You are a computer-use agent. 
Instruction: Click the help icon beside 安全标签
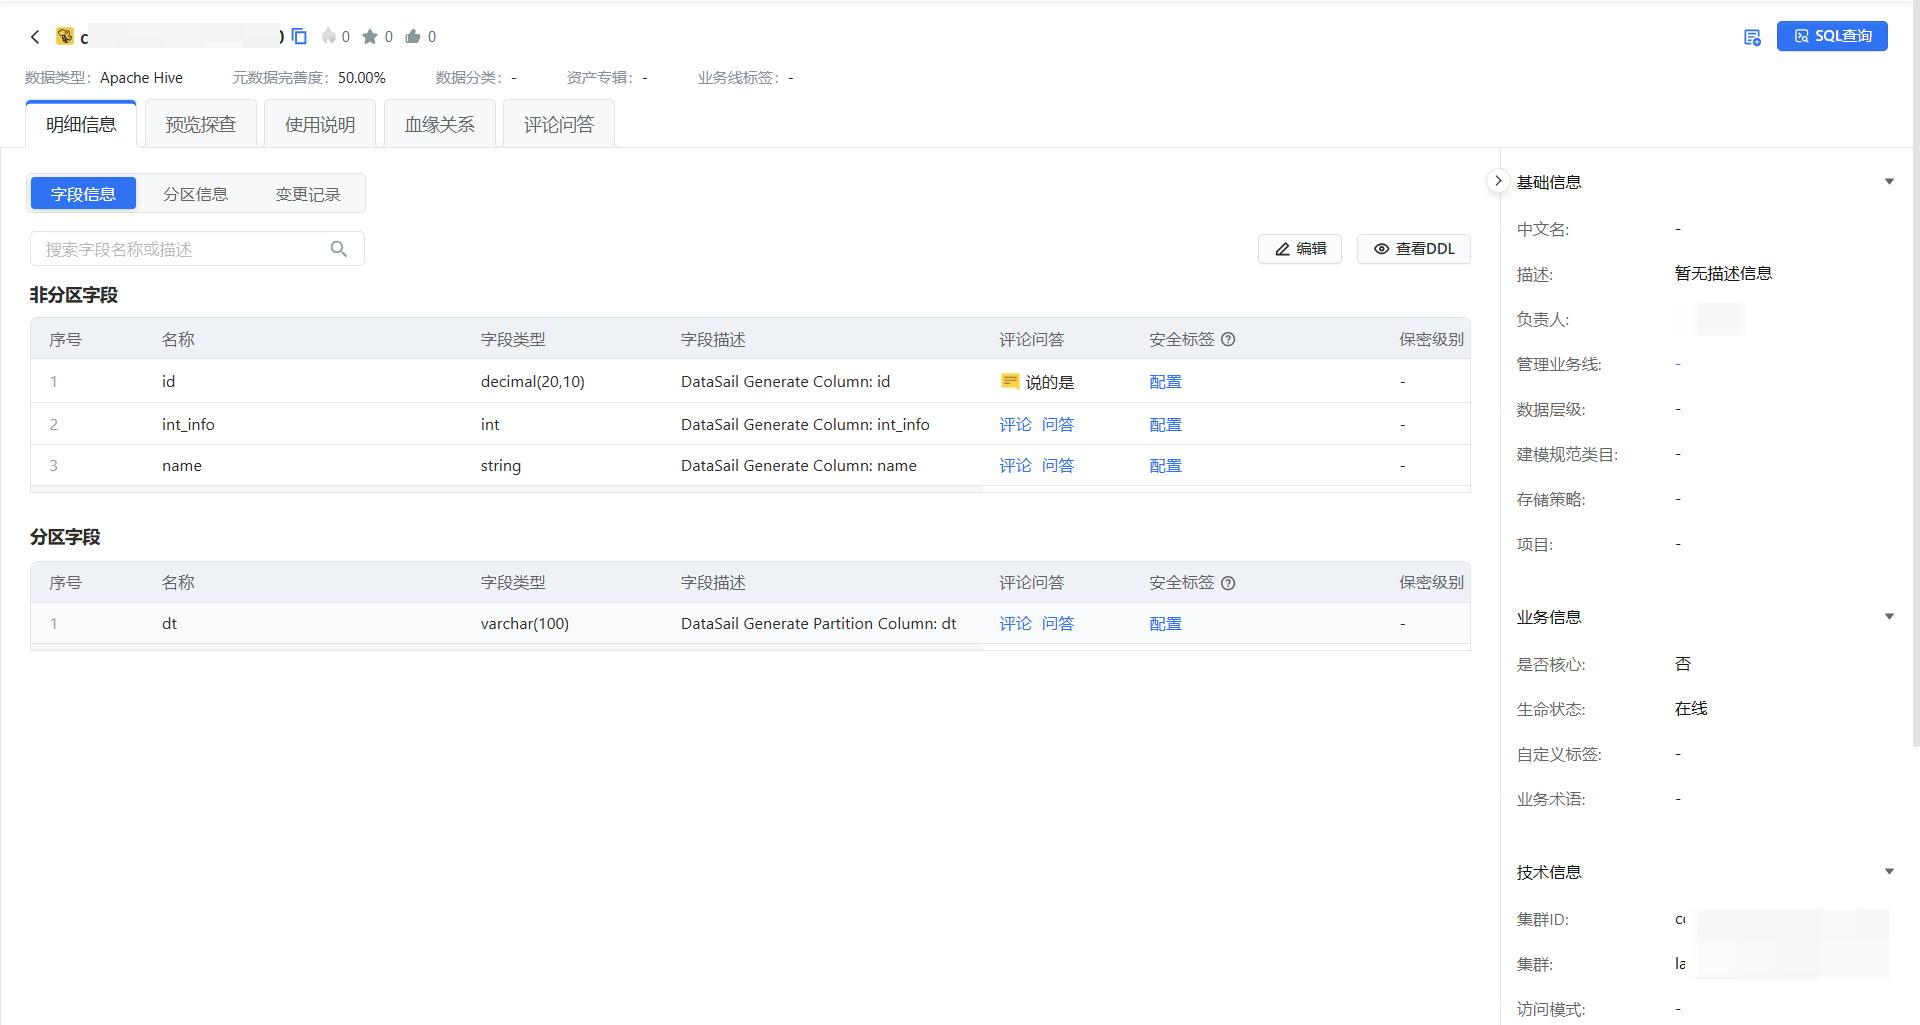point(1228,340)
